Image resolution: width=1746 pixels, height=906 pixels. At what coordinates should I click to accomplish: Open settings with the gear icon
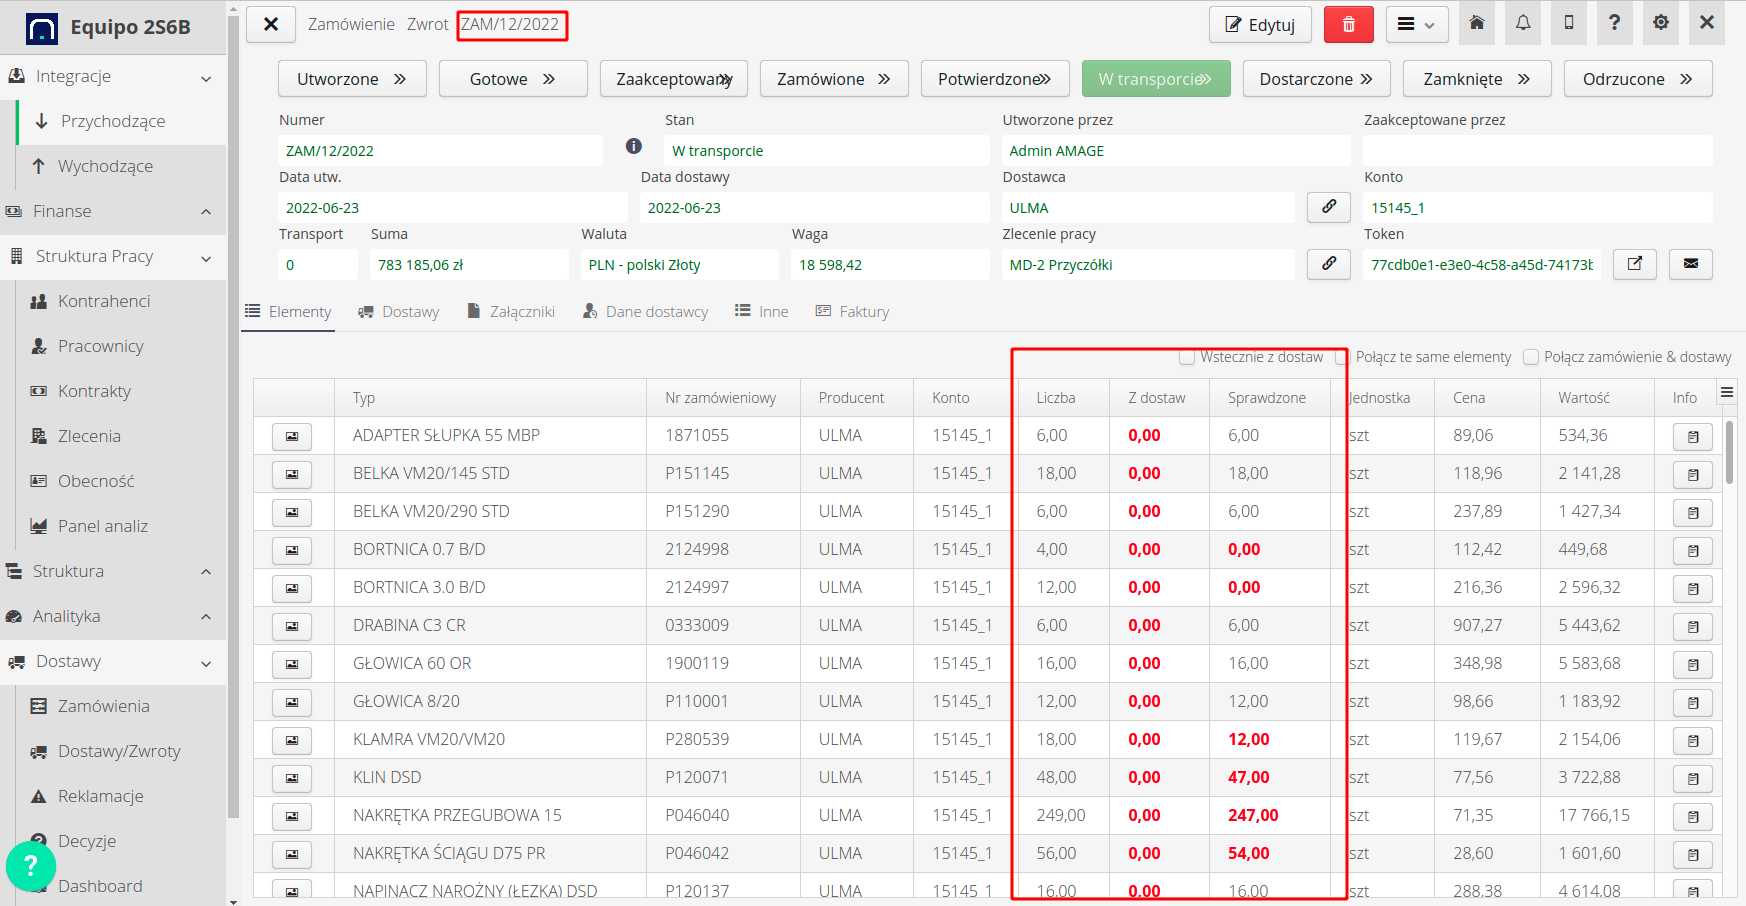[1660, 23]
